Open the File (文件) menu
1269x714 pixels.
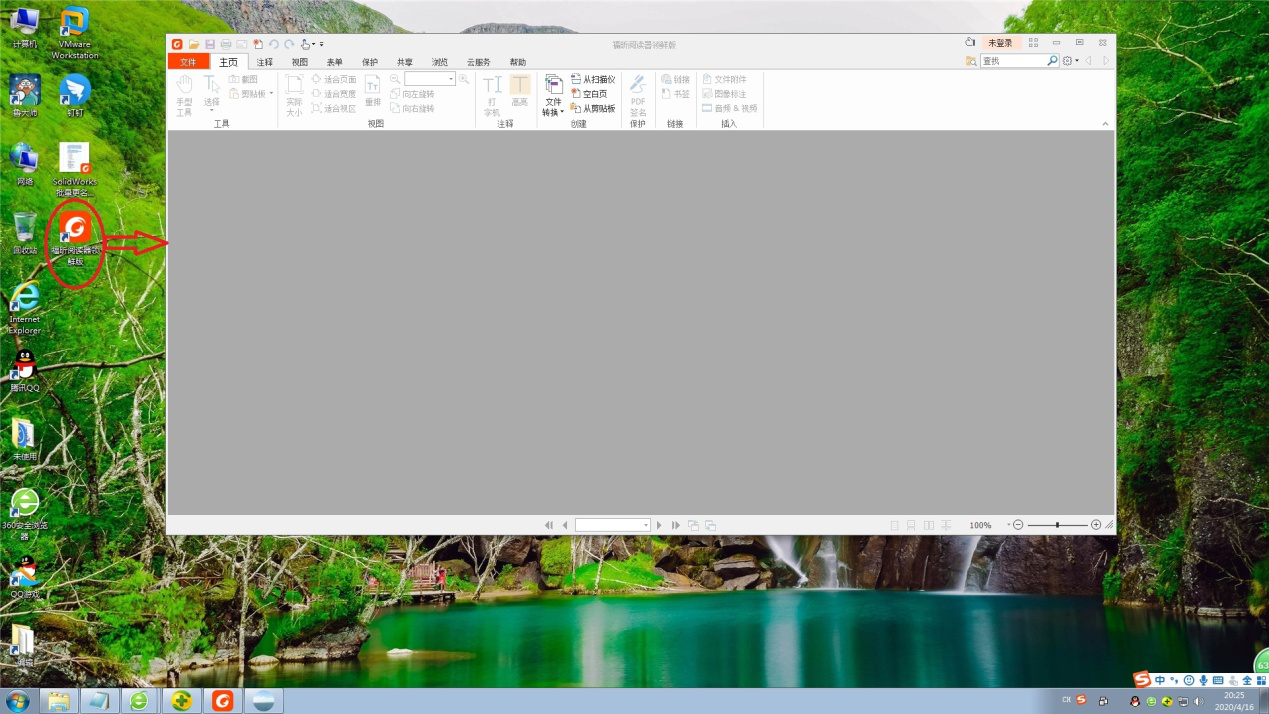(188, 62)
